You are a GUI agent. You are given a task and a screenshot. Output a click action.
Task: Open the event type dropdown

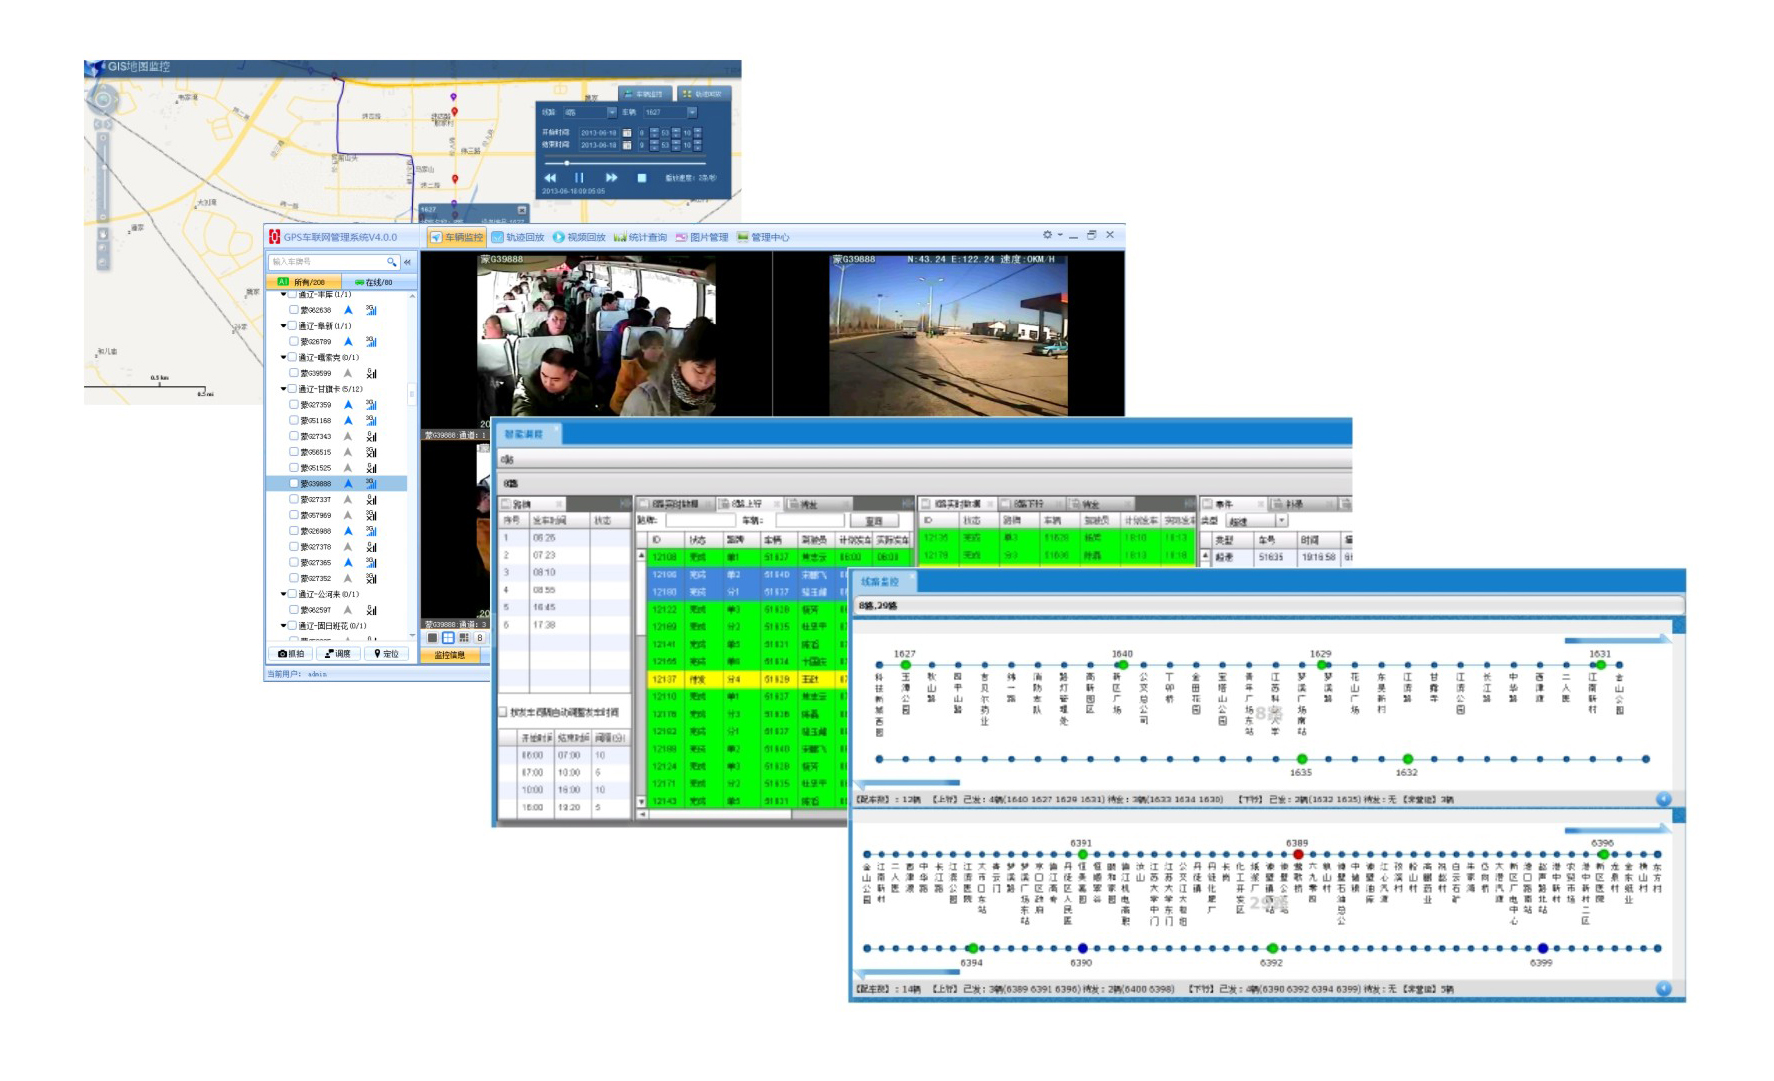point(1281,521)
